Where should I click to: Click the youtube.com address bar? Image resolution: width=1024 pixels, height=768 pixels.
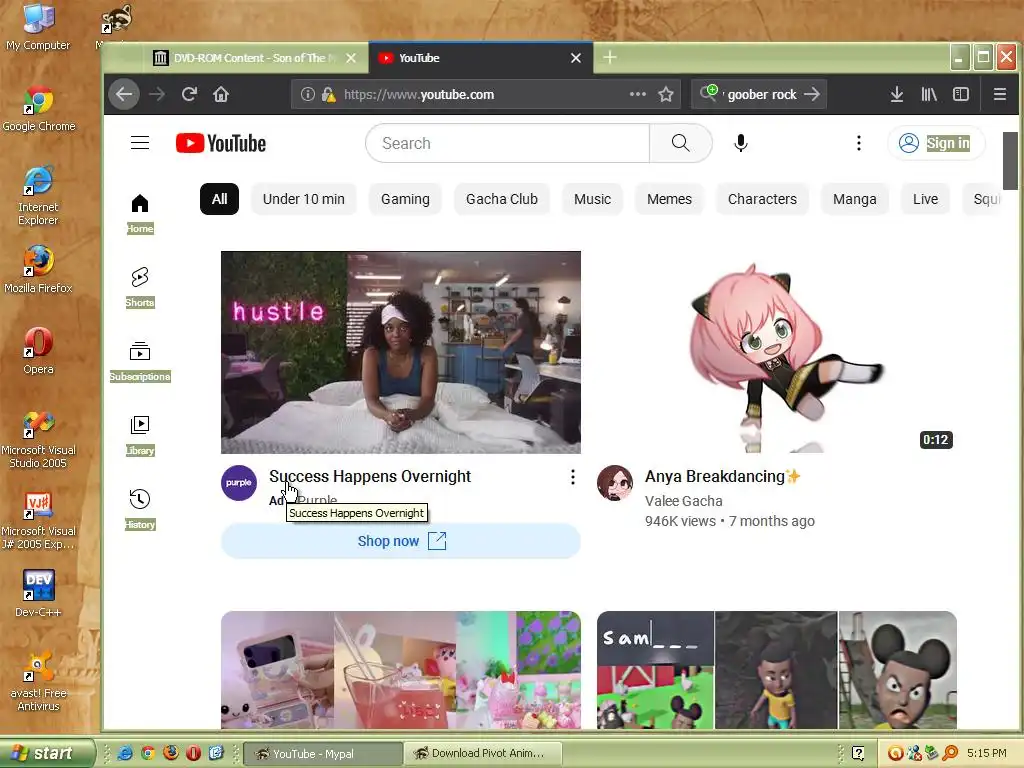coord(486,95)
